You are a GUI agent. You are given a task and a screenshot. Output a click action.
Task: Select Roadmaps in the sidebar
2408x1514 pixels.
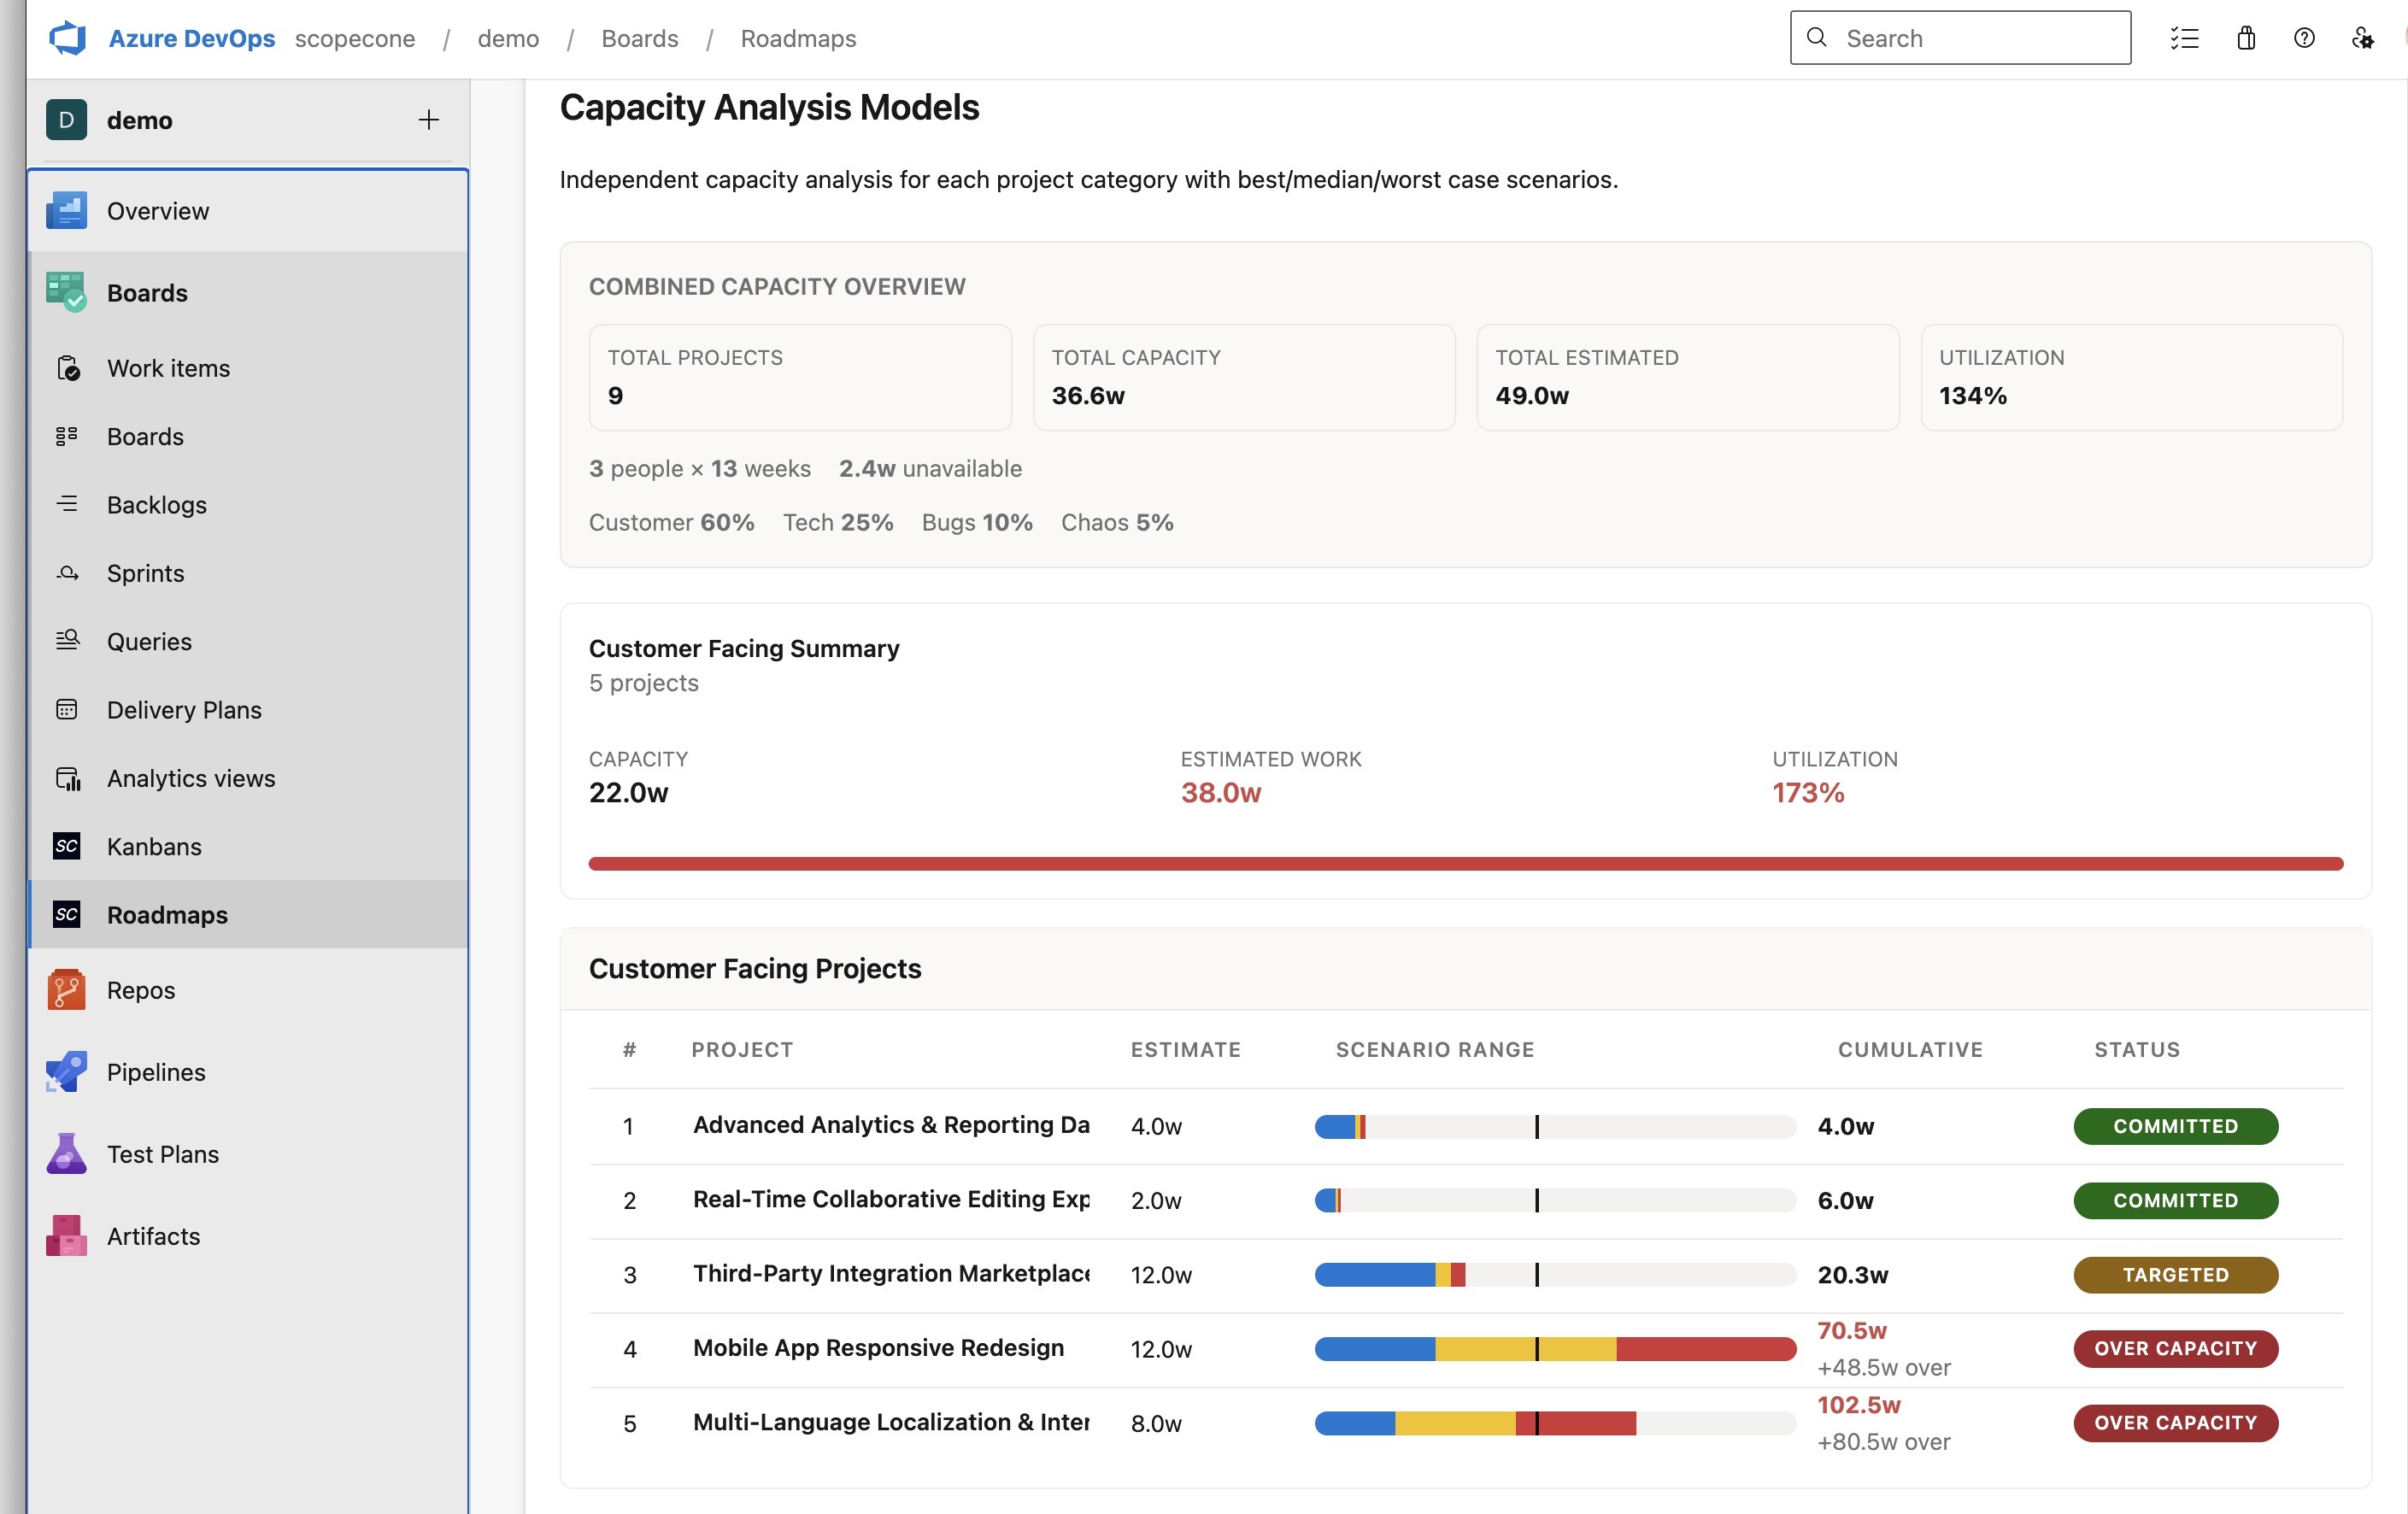165,914
